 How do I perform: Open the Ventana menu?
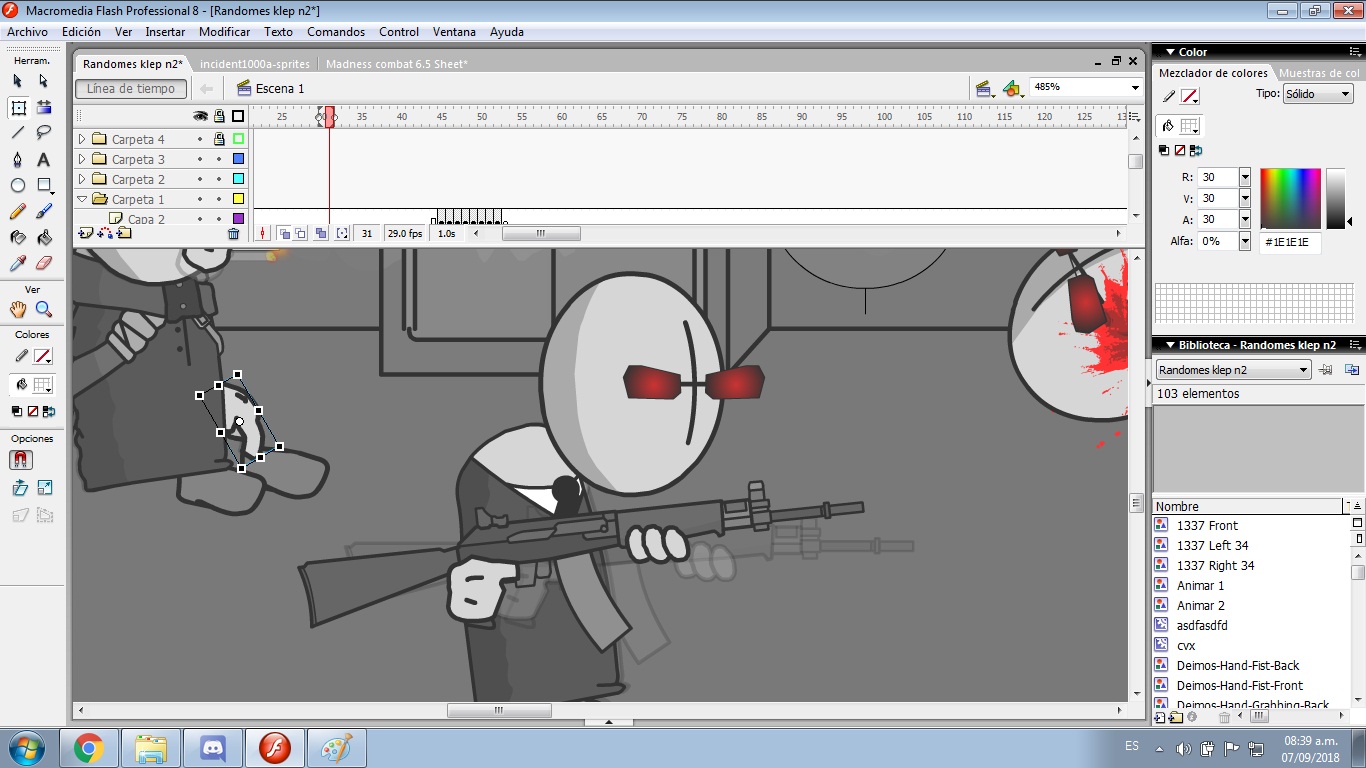(454, 32)
